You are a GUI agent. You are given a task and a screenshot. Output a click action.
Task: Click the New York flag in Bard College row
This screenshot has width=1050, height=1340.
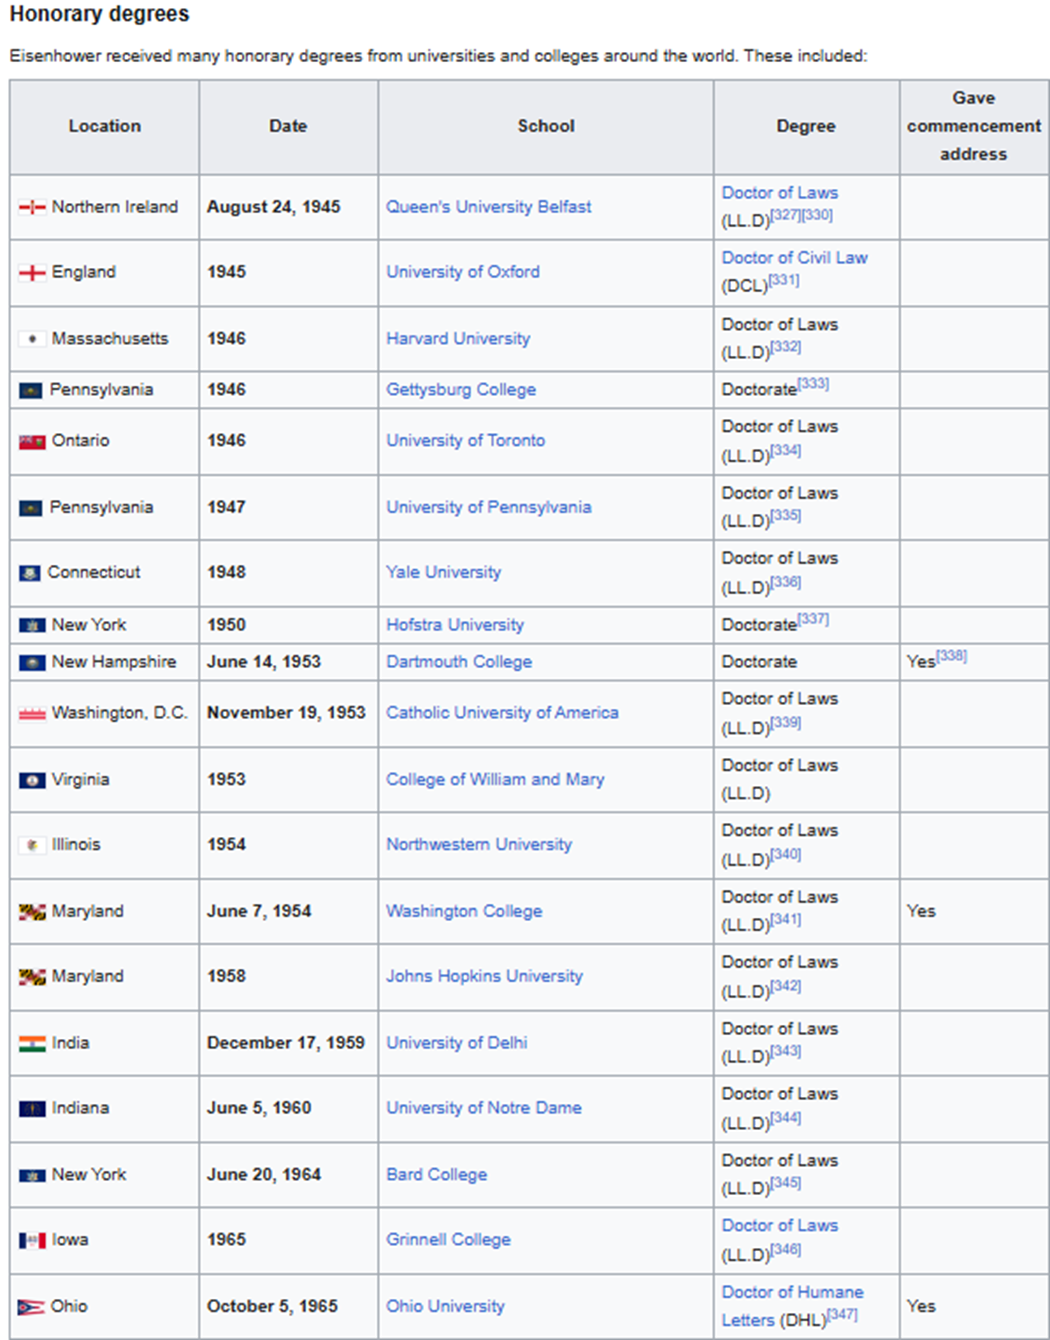32,1175
